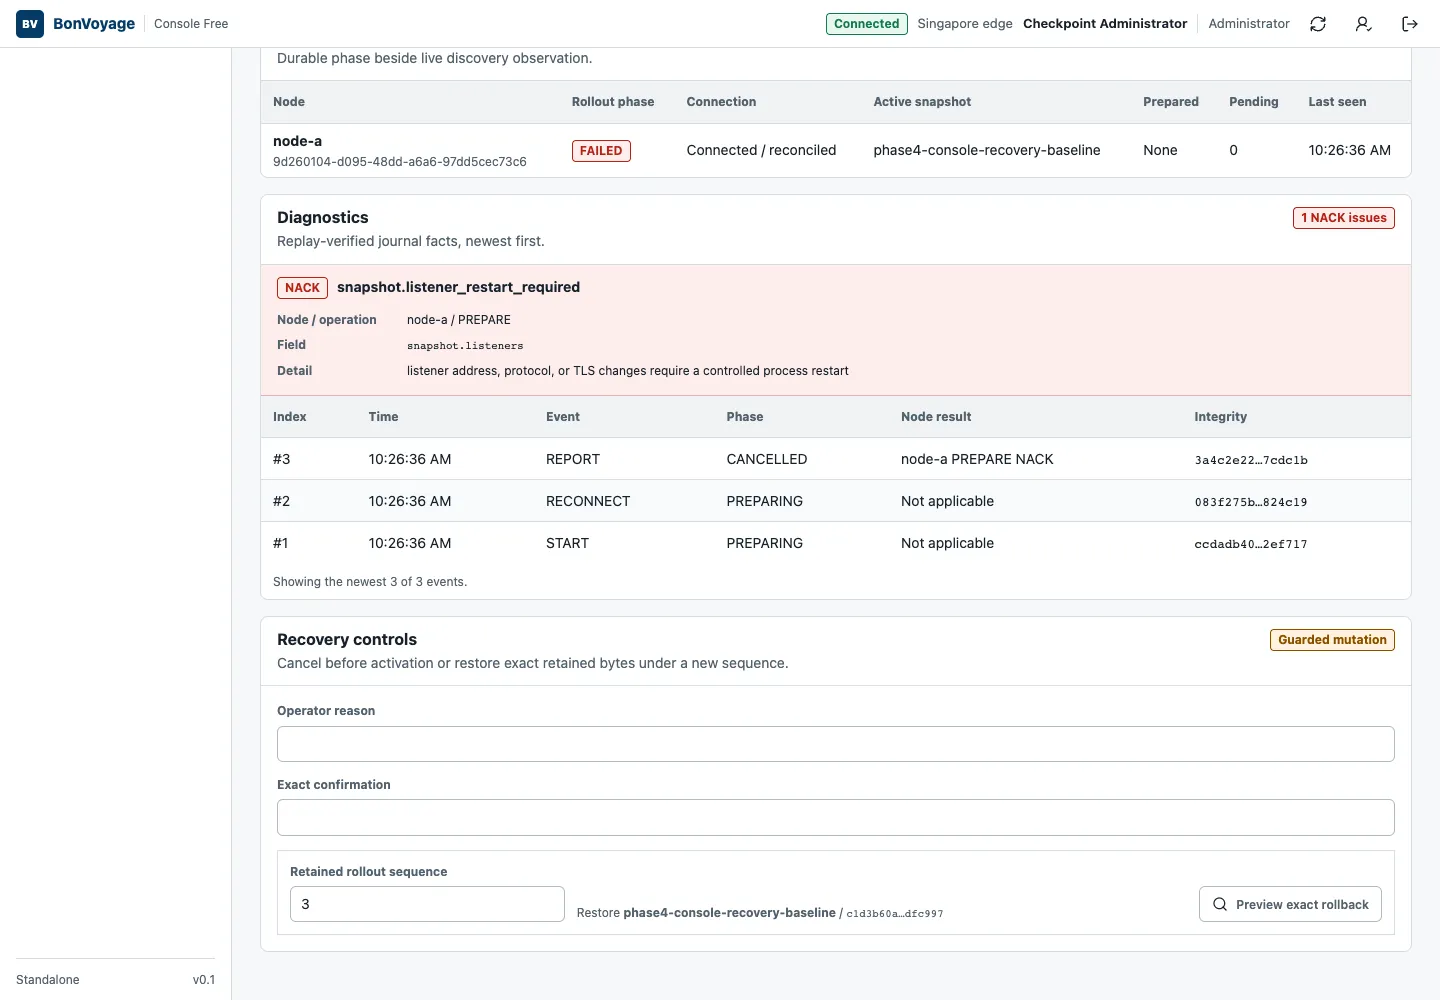1440x1000 pixels.
Task: Select the node-a name cell
Action: [297, 141]
